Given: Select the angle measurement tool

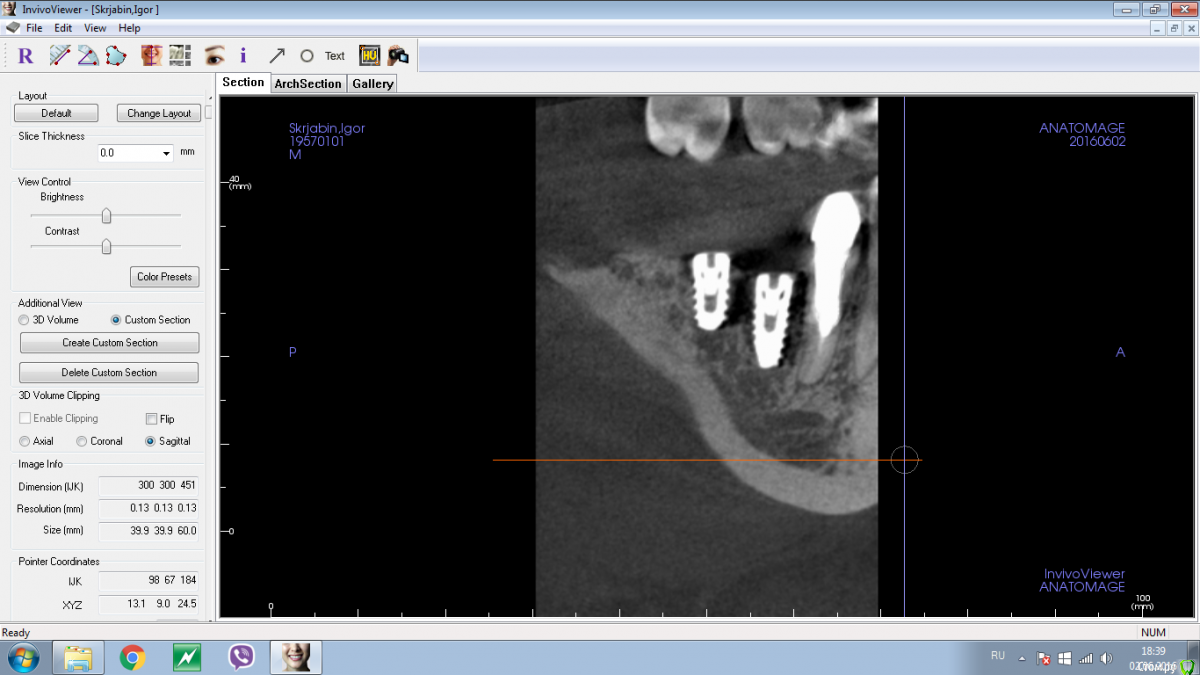Looking at the screenshot, I should [87, 56].
